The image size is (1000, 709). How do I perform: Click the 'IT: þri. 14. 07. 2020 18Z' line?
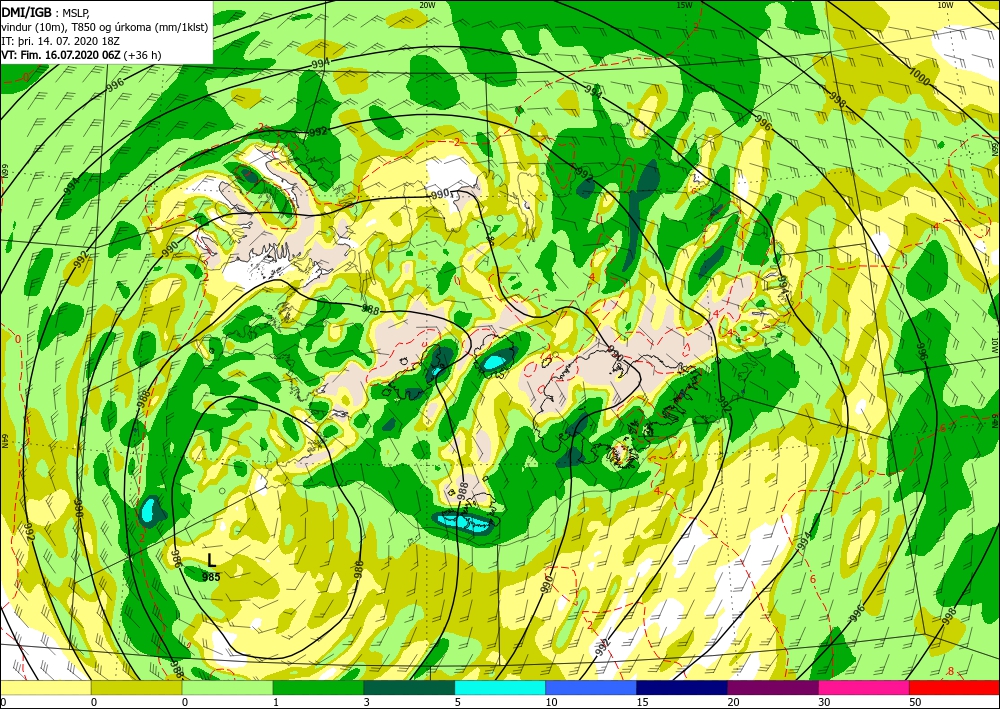[x=61, y=41]
